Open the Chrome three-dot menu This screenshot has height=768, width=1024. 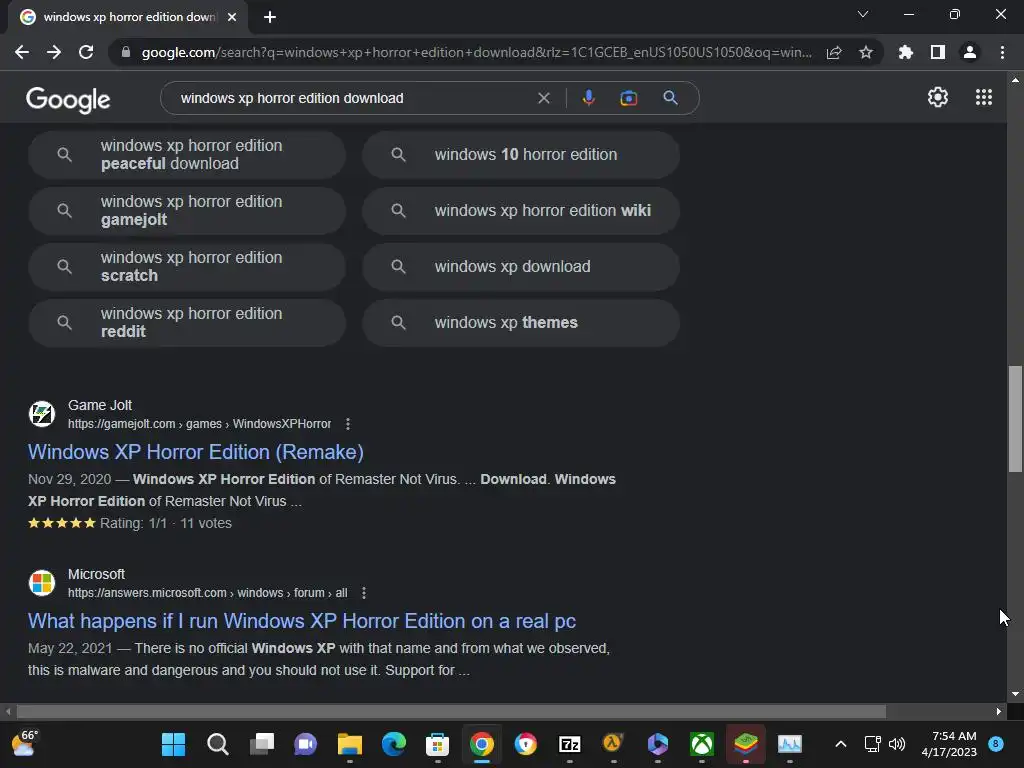(1002, 52)
